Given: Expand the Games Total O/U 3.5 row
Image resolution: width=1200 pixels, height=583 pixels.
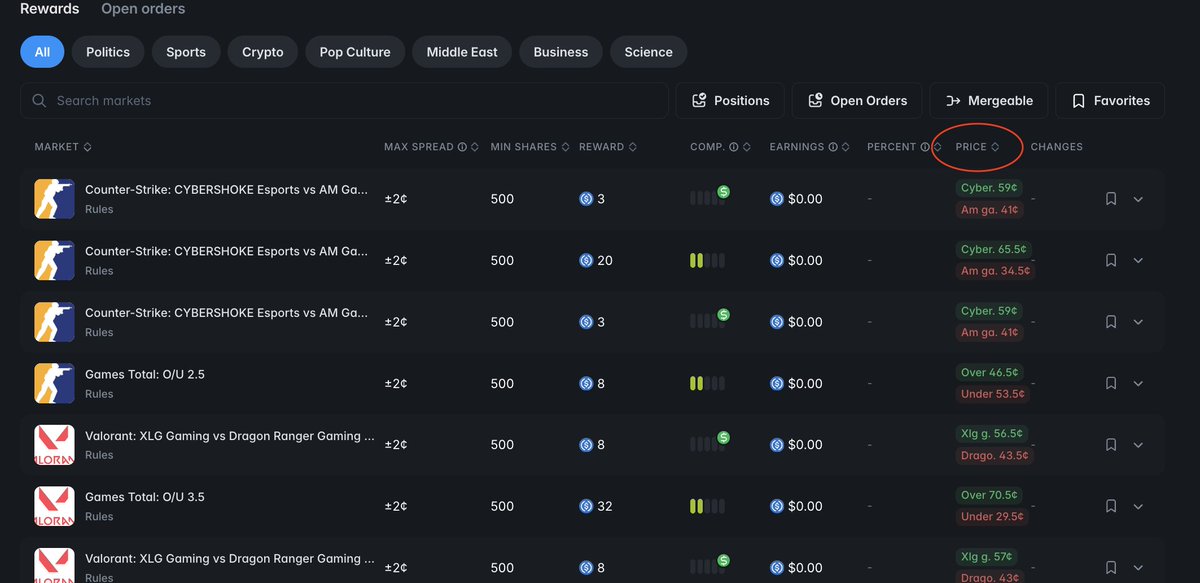Looking at the screenshot, I should tap(1138, 507).
